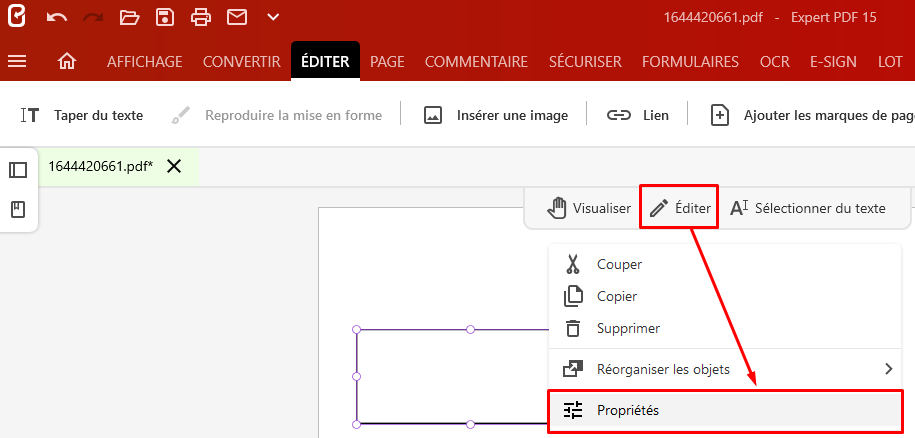The image size is (915, 438).
Task: Close the 1644420661.pdf document tab
Action: point(174,167)
